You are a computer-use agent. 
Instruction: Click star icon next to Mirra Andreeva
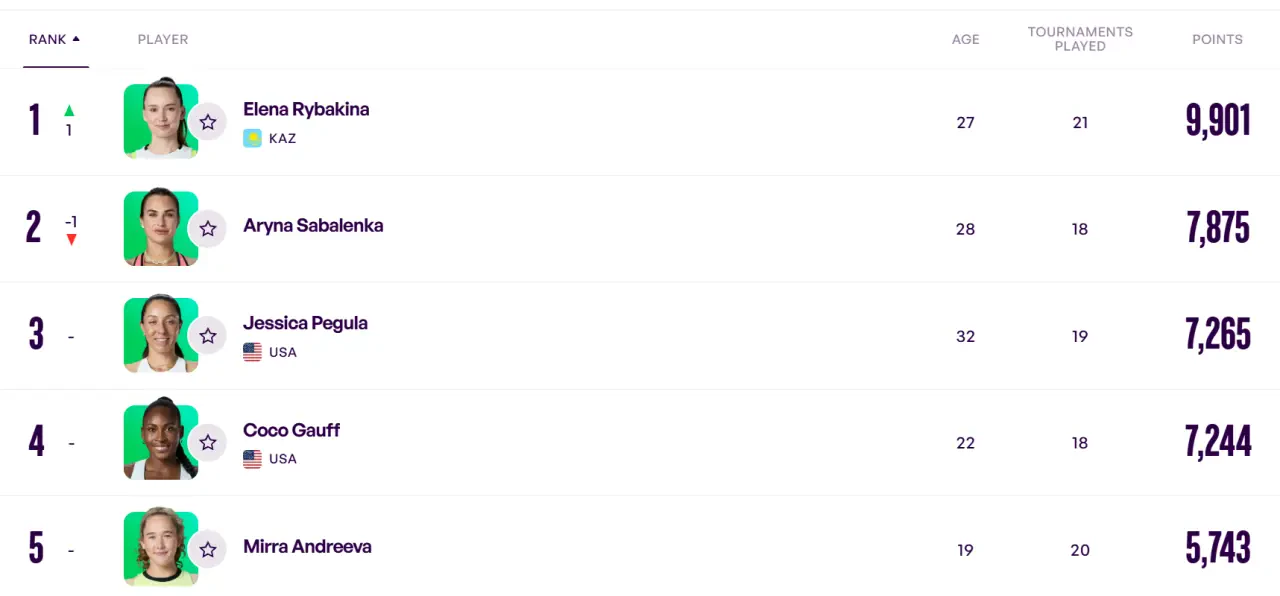tap(208, 549)
